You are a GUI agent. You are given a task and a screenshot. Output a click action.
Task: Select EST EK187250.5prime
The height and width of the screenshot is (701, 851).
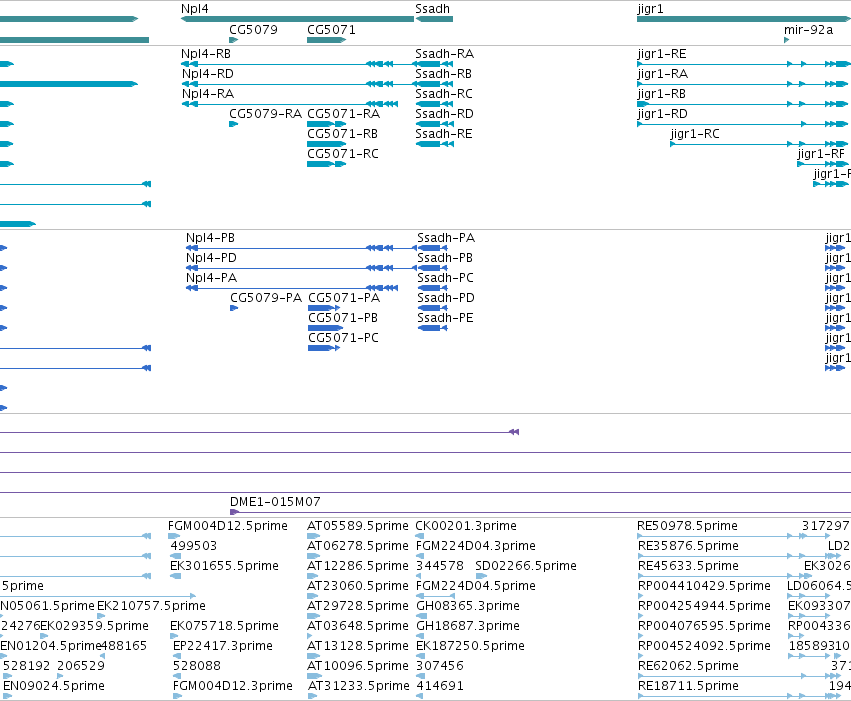470,646
